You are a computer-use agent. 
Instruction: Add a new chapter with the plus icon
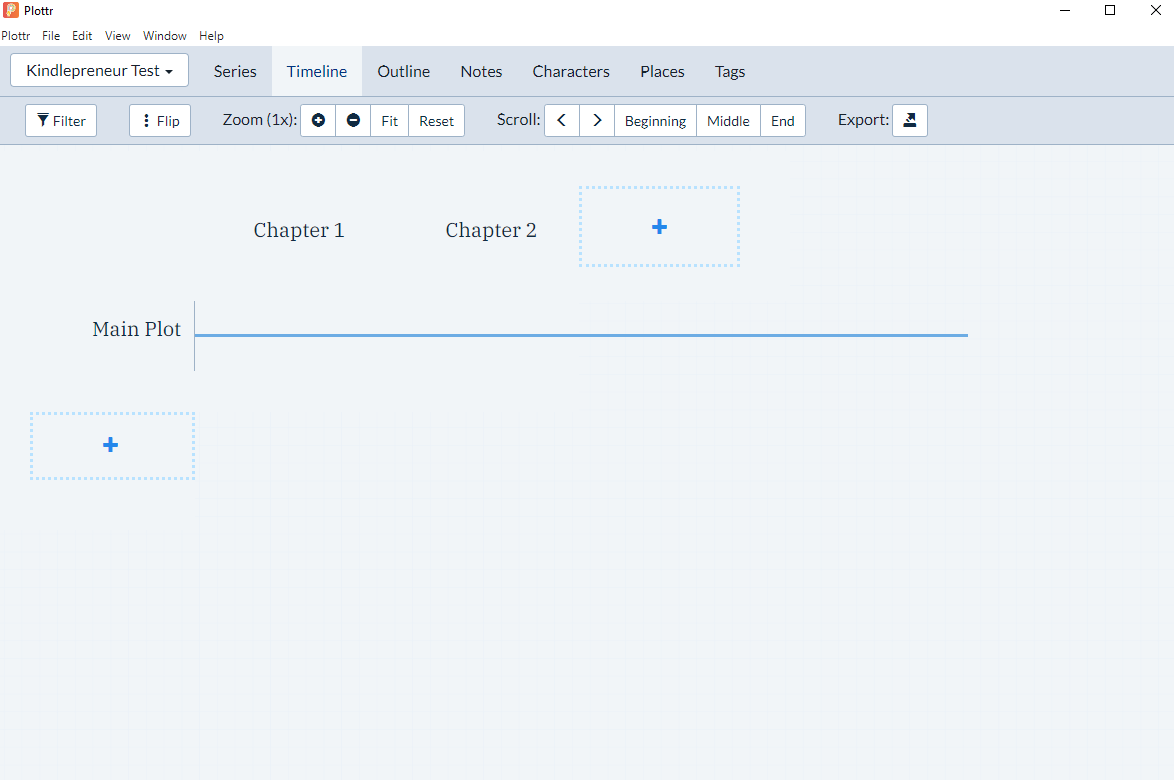tap(659, 226)
